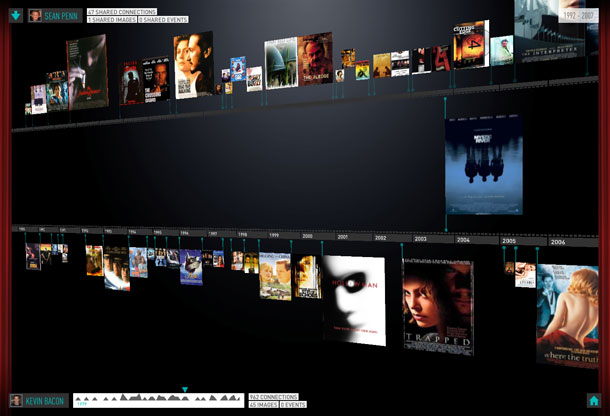The width and height of the screenshot is (610, 416).
Task: Select year 2000 on the timeline
Action: [x=307, y=236]
